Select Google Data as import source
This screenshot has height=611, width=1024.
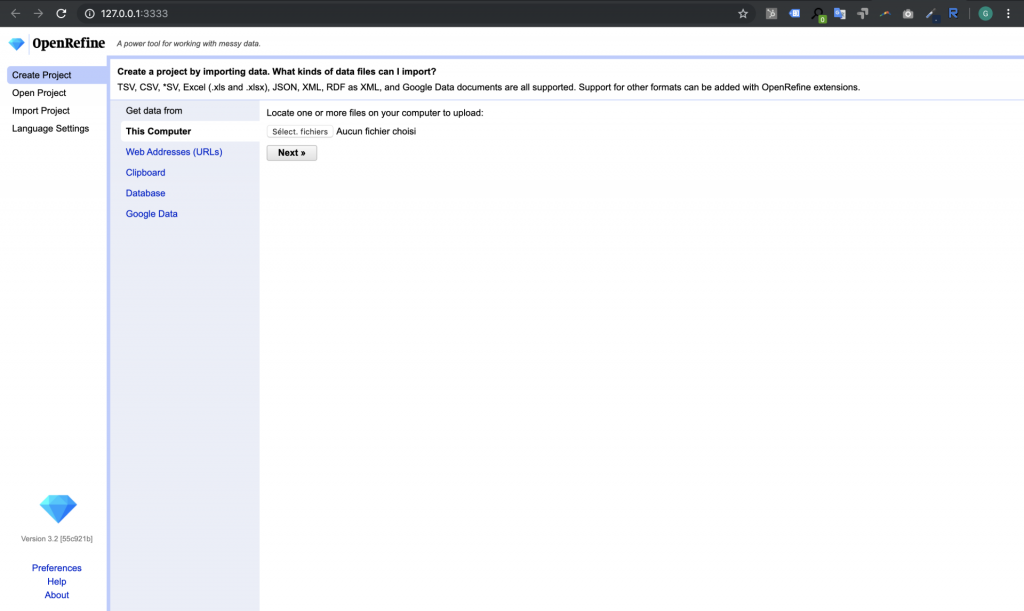[x=152, y=214]
